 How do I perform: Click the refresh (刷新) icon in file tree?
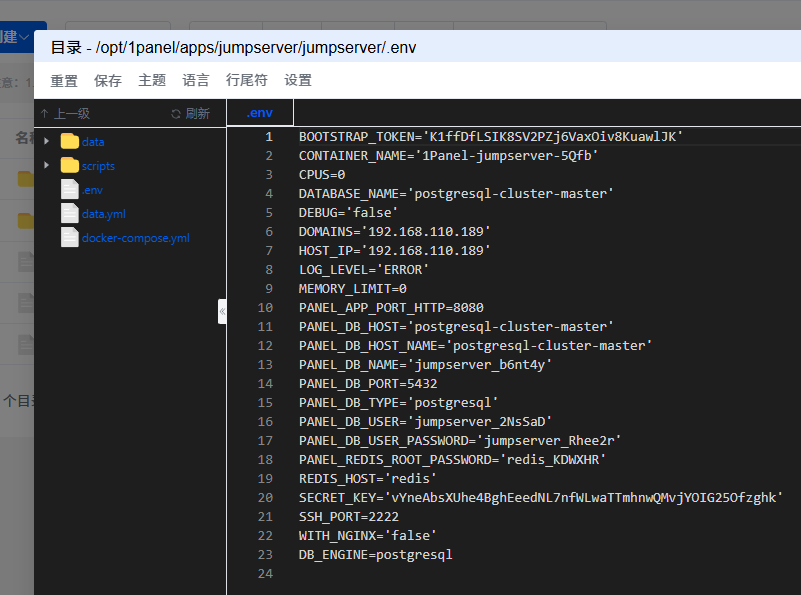177,114
